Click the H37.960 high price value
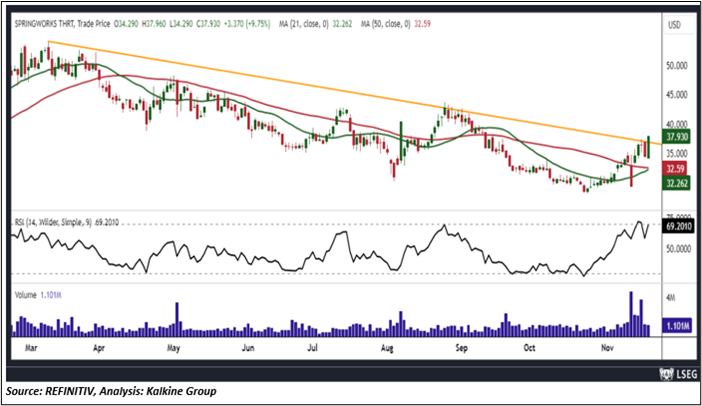Screen dimensions: 702x406 click(x=154, y=24)
